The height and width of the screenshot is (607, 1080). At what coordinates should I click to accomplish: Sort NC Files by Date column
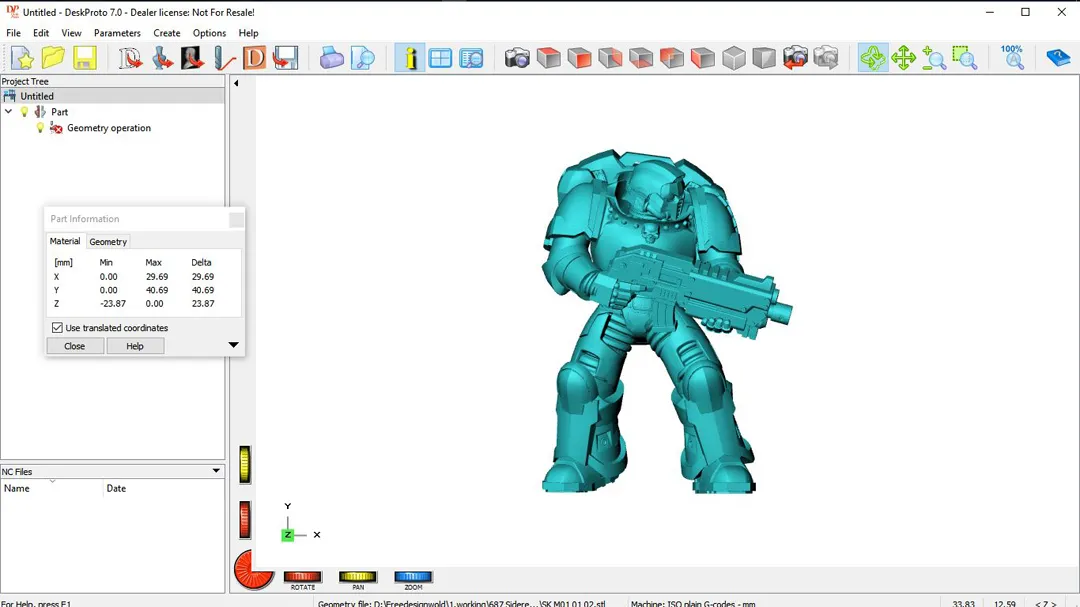[164, 488]
